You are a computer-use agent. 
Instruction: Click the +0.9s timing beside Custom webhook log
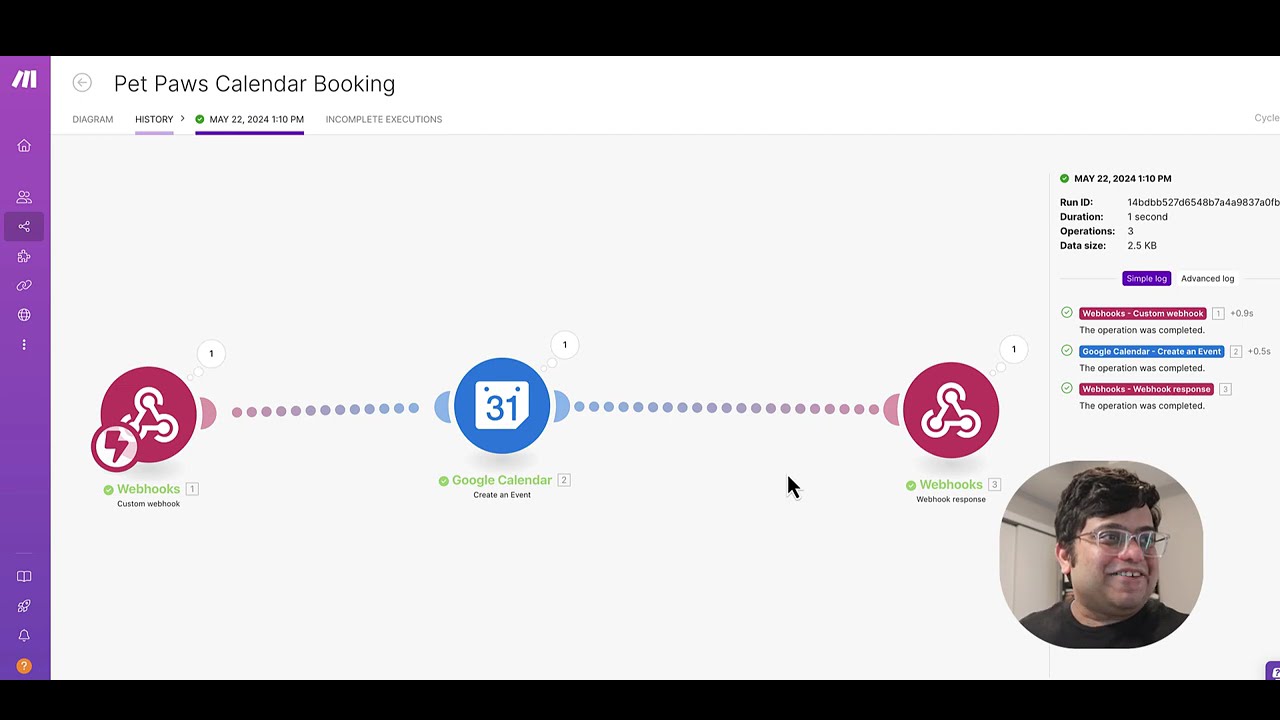coord(1242,314)
